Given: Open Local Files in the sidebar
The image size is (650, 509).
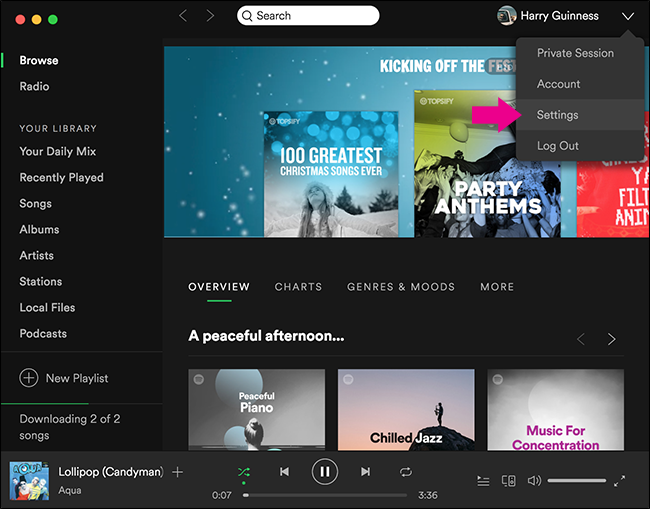Looking at the screenshot, I should pyautogui.click(x=47, y=308).
